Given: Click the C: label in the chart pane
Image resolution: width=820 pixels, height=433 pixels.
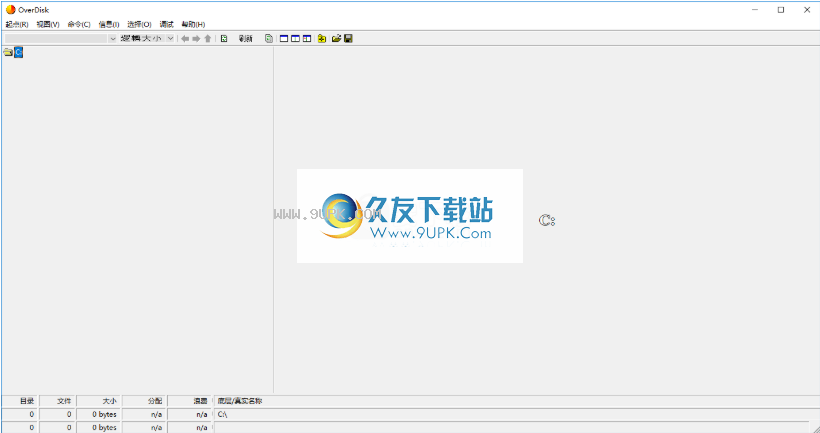Looking at the screenshot, I should (x=547, y=221).
